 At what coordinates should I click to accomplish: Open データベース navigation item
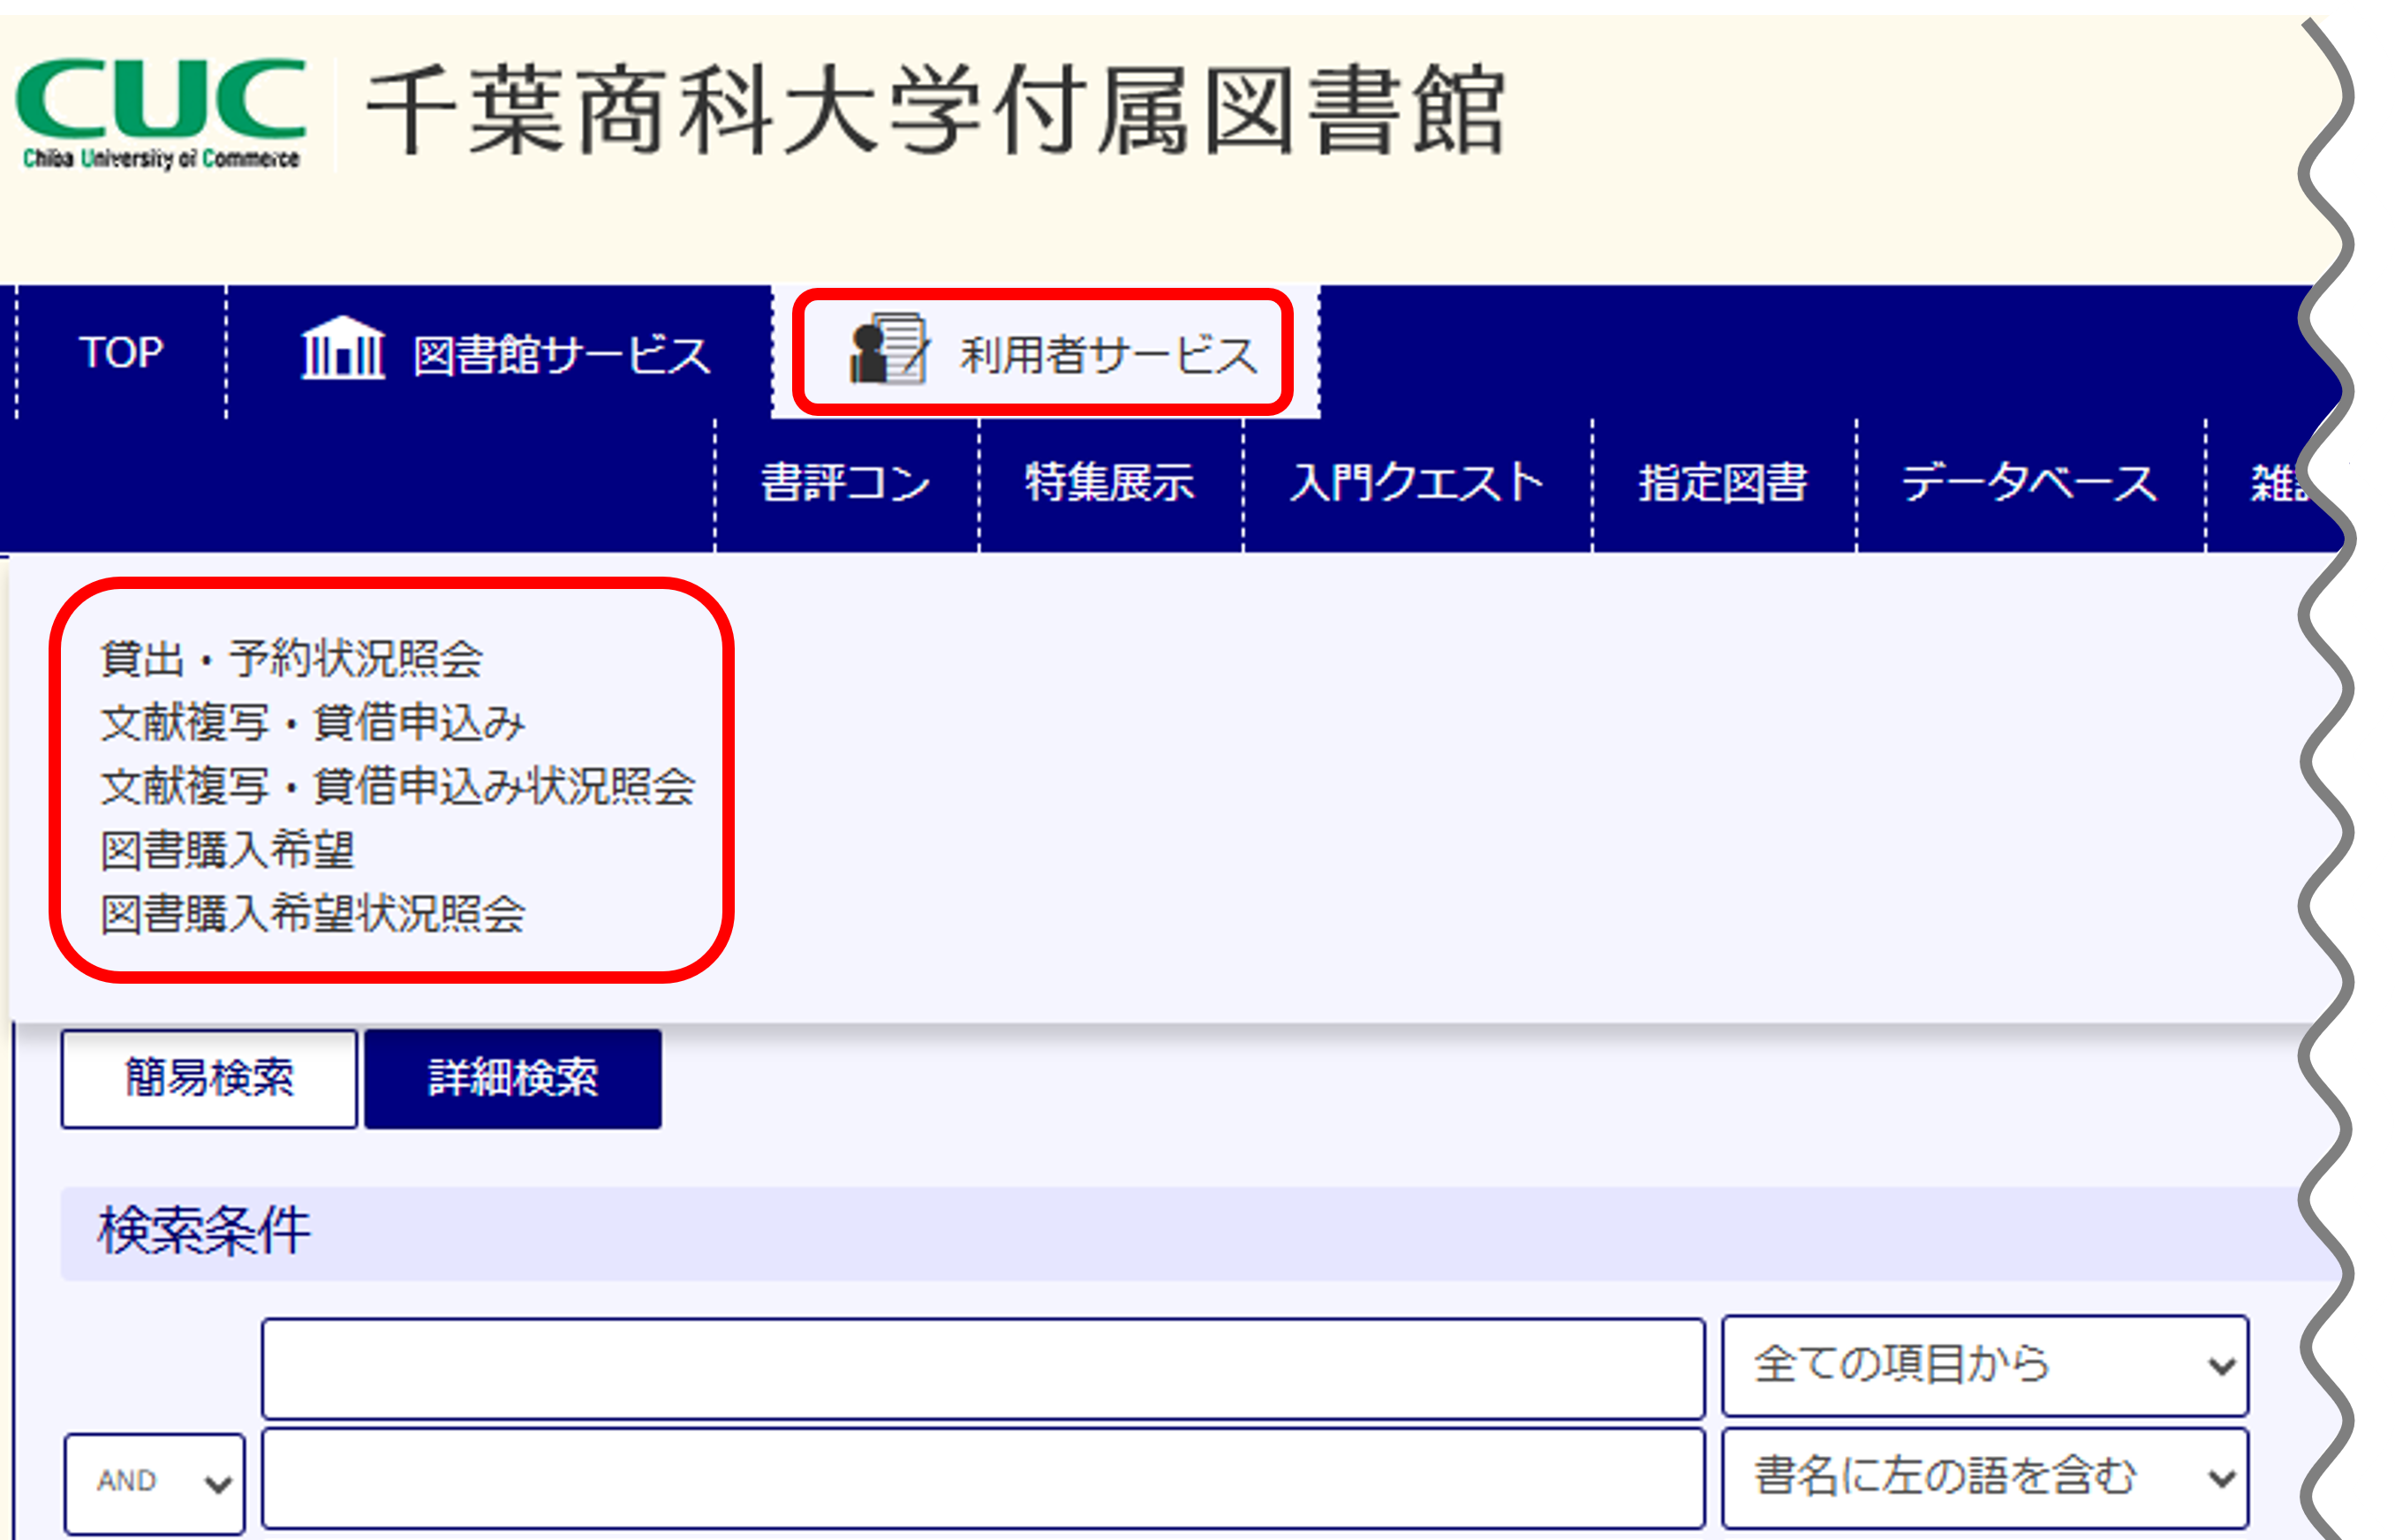(2029, 483)
